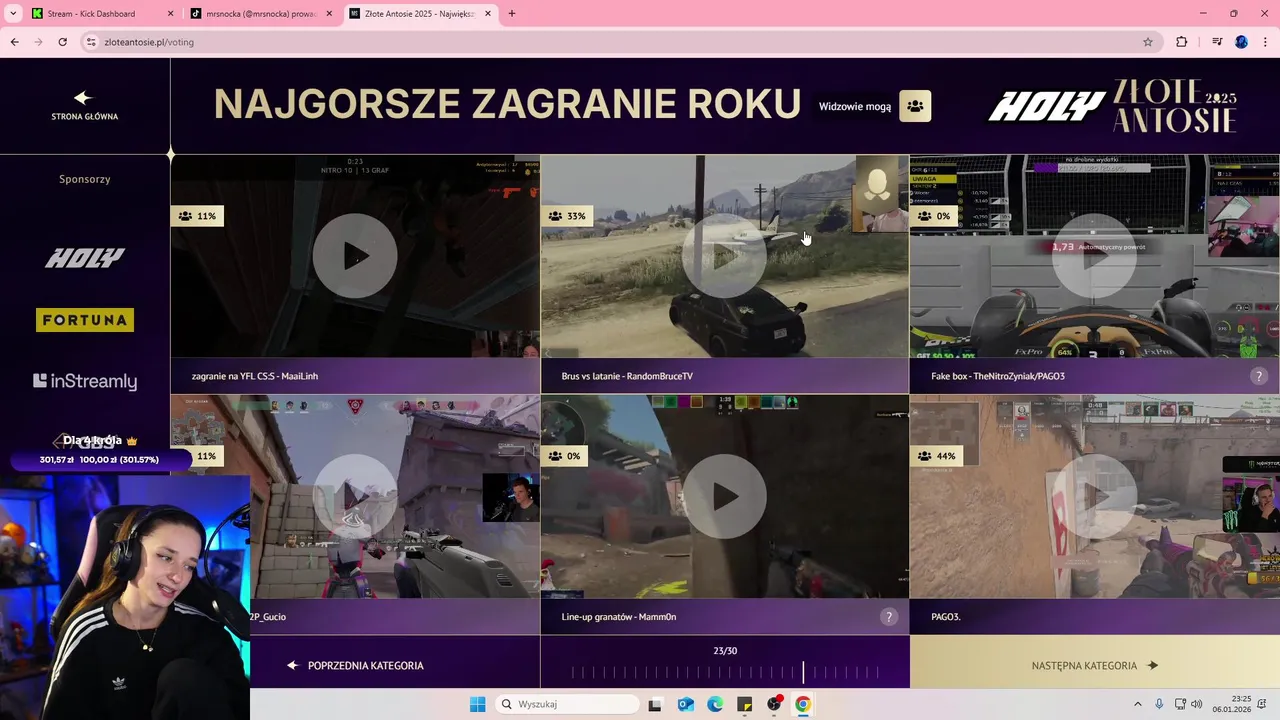Reload the current page

tap(62, 42)
